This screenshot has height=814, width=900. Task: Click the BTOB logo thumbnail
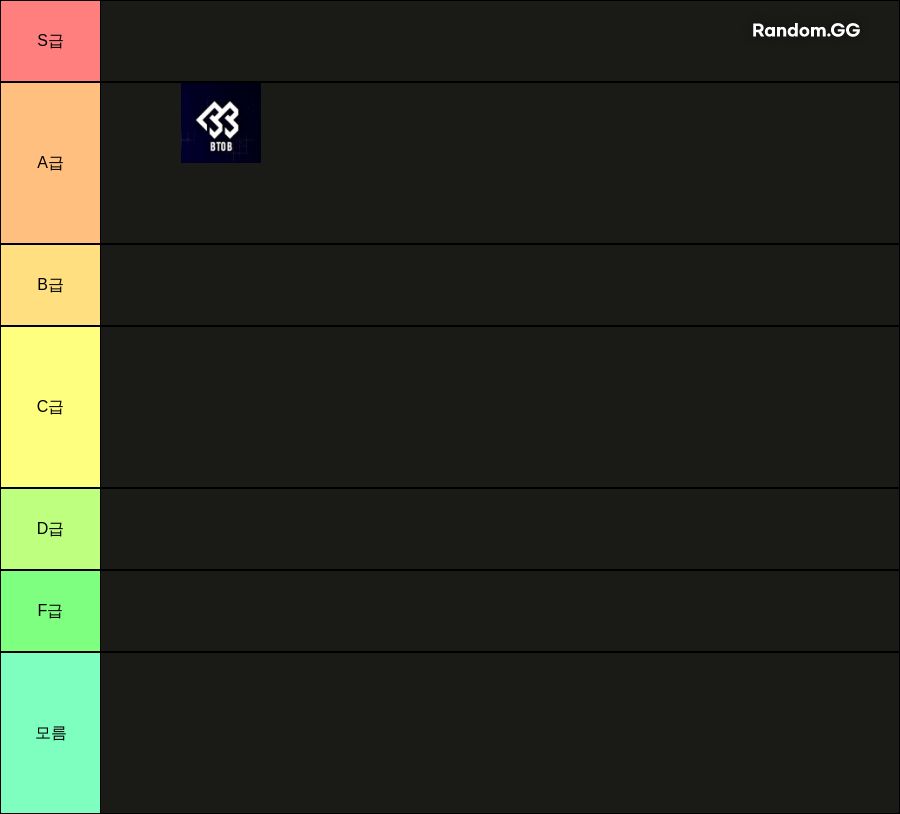(221, 123)
